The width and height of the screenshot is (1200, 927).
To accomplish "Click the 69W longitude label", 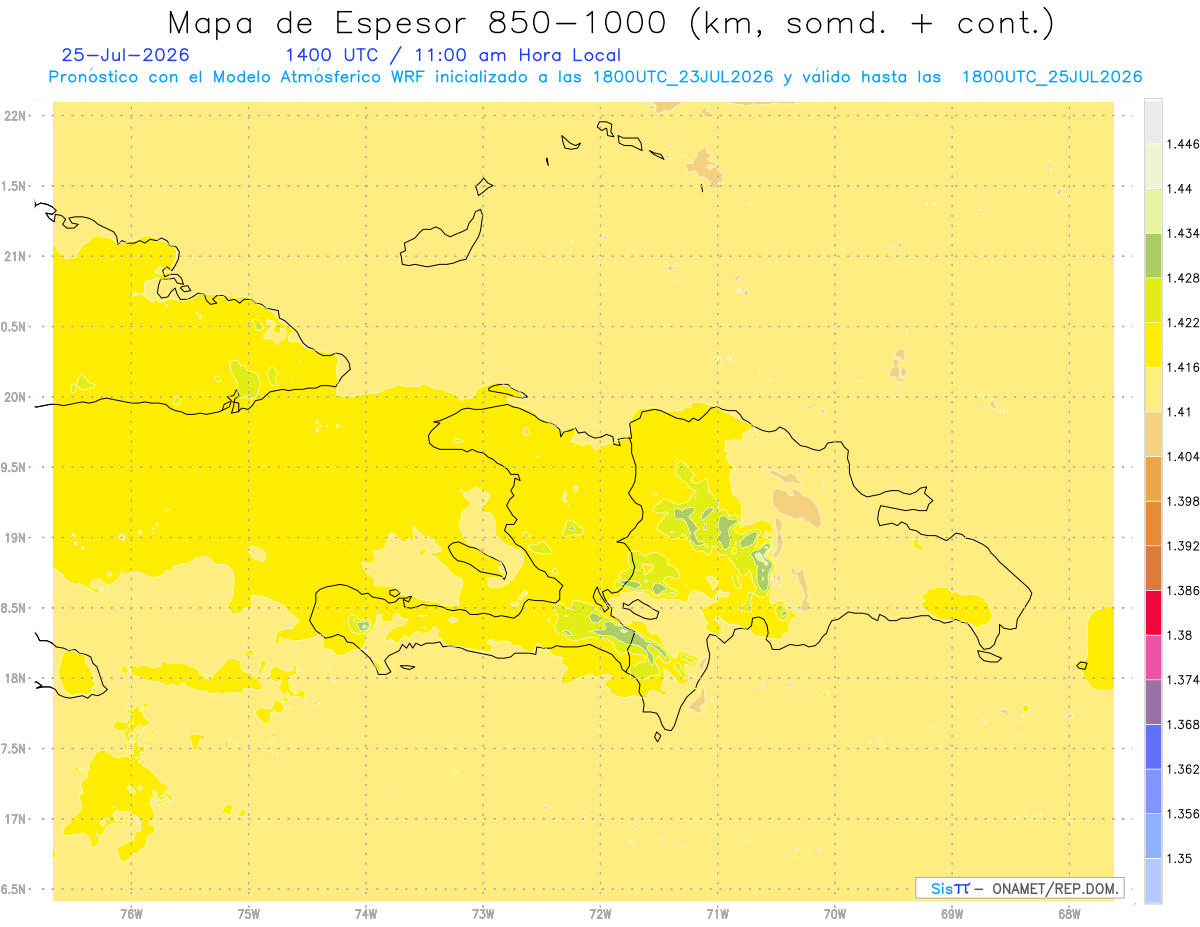I will [952, 914].
